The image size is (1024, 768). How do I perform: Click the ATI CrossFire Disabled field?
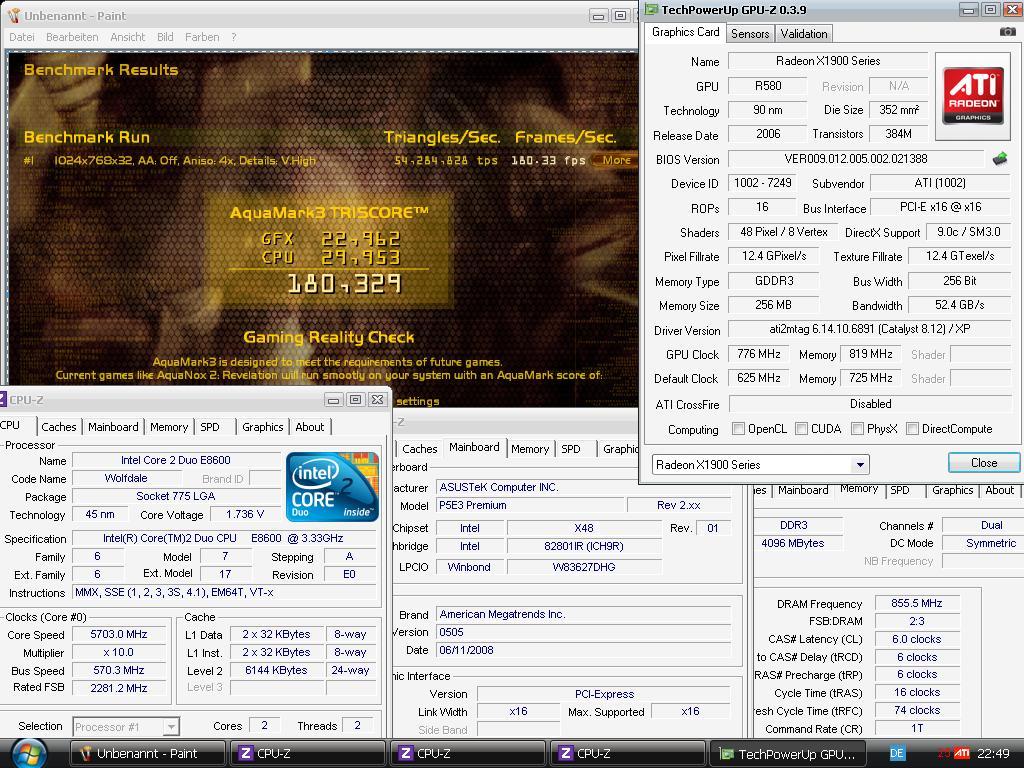coord(870,404)
